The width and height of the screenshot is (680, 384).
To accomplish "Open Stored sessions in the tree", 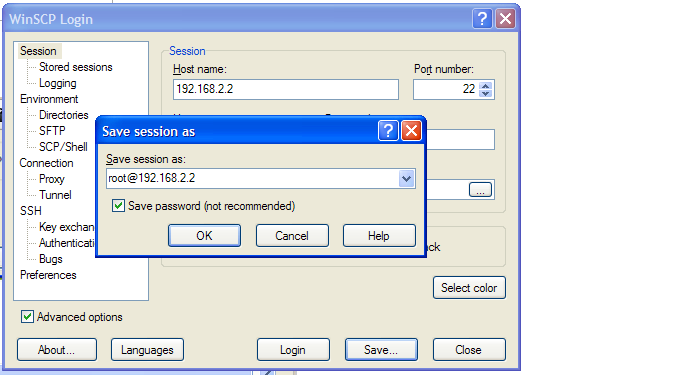I will pos(75,67).
